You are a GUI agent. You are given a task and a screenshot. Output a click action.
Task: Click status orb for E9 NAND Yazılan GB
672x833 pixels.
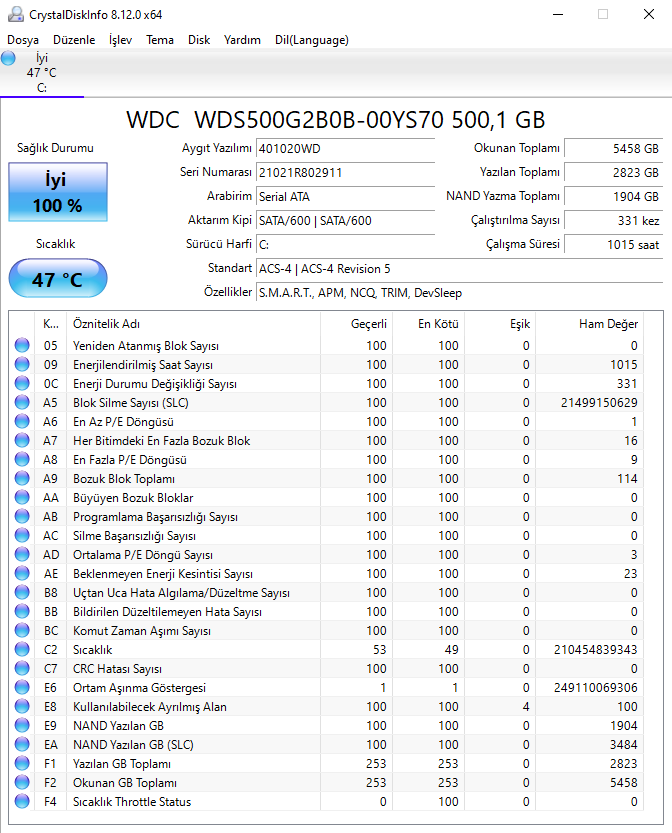click(x=22, y=726)
